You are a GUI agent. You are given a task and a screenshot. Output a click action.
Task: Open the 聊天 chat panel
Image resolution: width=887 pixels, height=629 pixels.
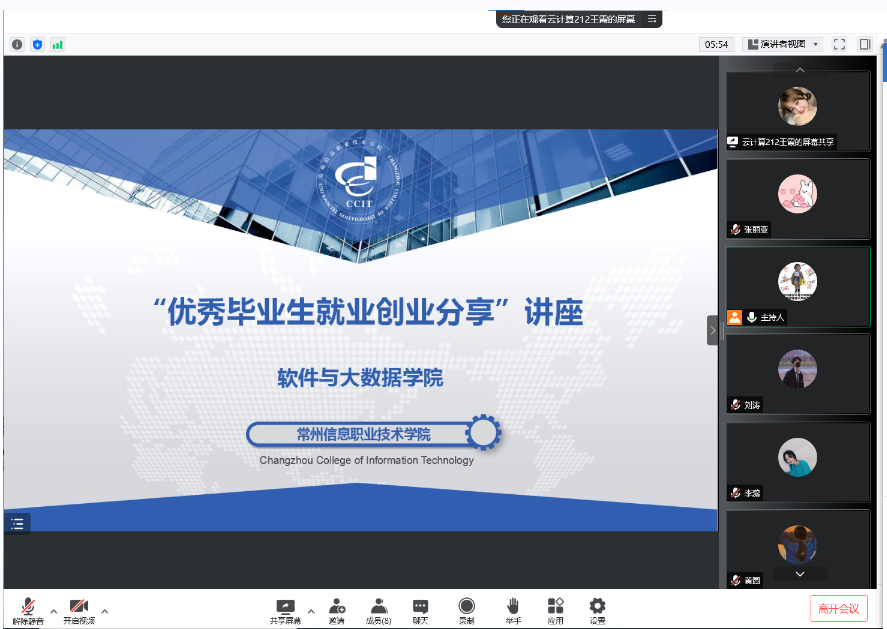420,611
